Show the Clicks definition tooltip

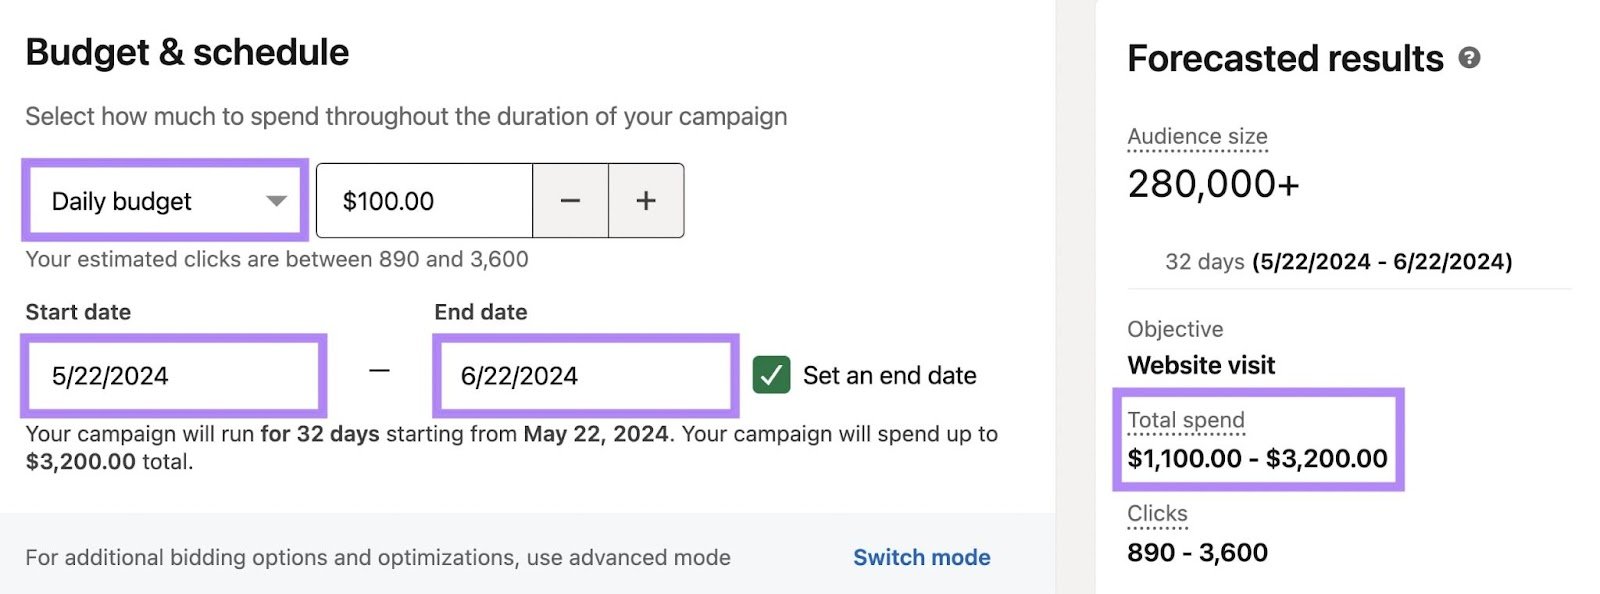coord(1156,512)
